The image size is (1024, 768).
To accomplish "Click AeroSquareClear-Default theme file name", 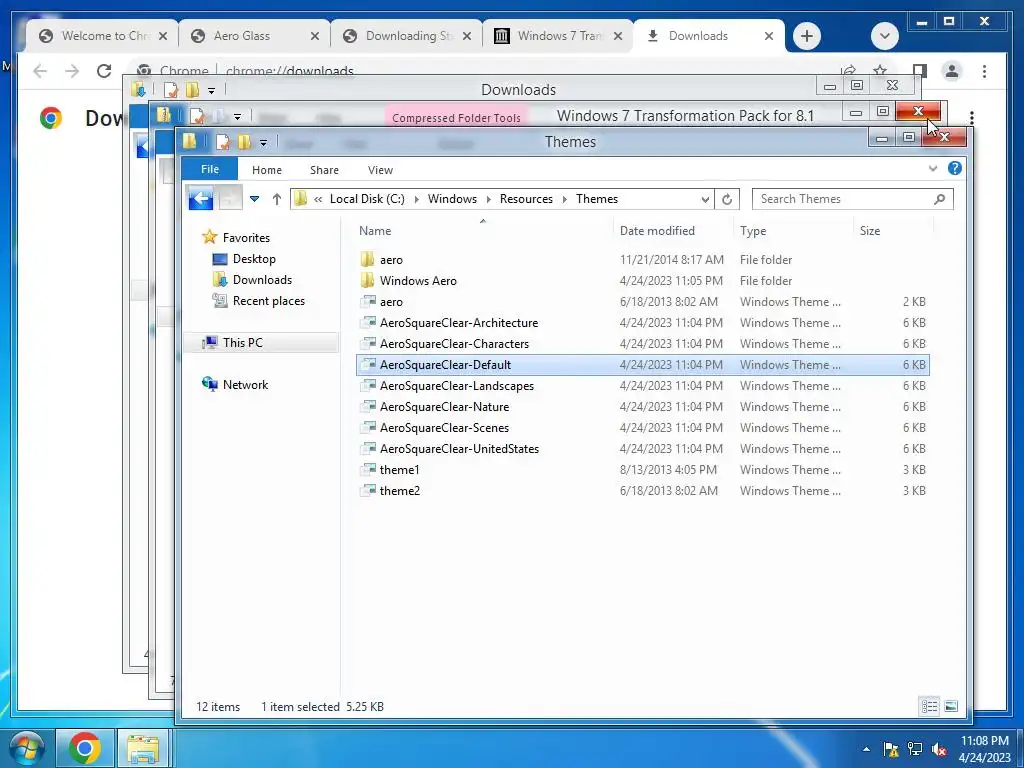I will [x=445, y=364].
